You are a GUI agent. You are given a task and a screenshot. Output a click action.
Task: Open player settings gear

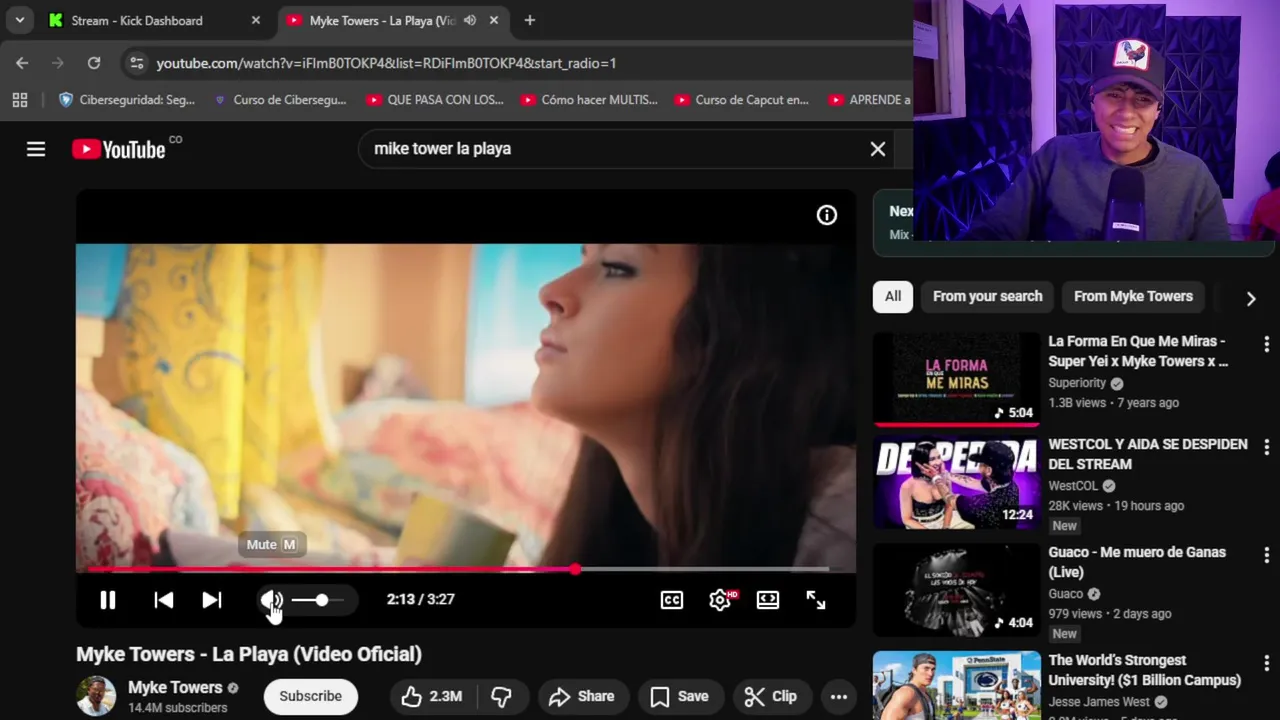[720, 600]
